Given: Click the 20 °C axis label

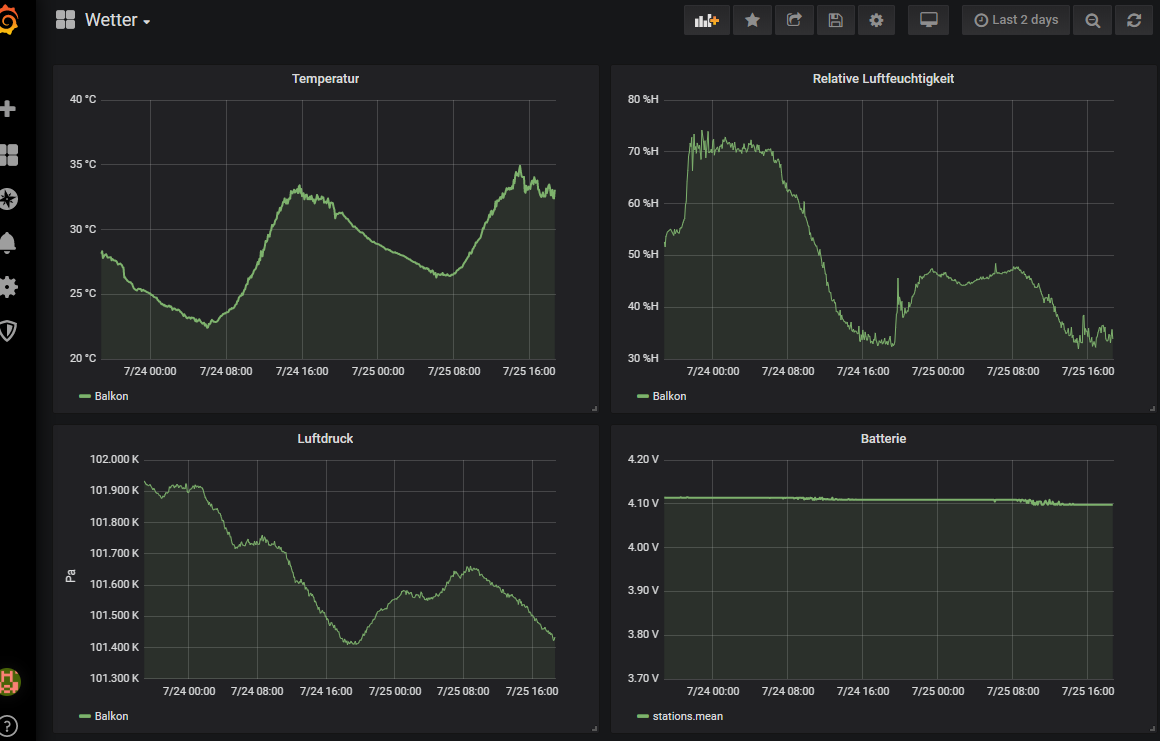Looking at the screenshot, I should [x=83, y=358].
